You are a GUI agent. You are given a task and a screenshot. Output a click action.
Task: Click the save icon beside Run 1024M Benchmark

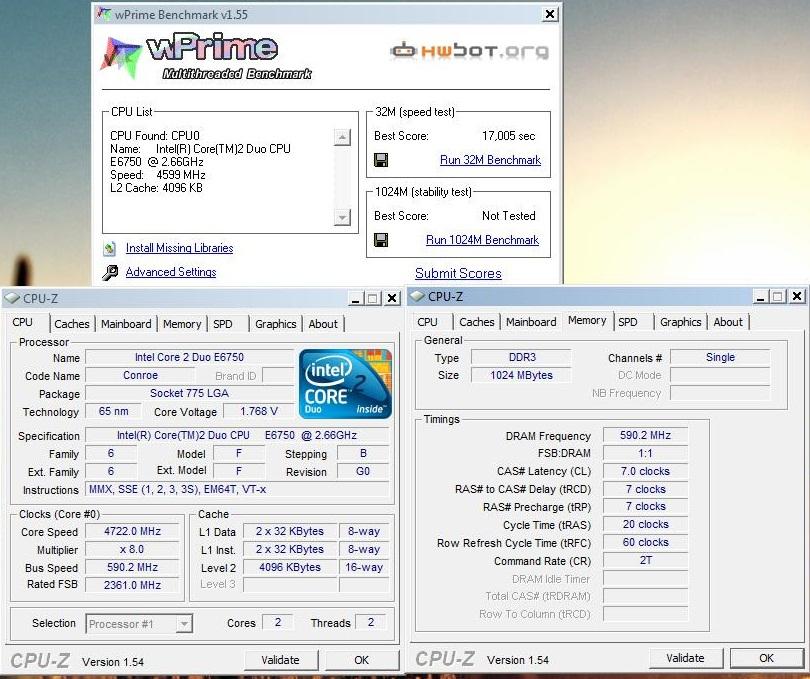coord(381,240)
